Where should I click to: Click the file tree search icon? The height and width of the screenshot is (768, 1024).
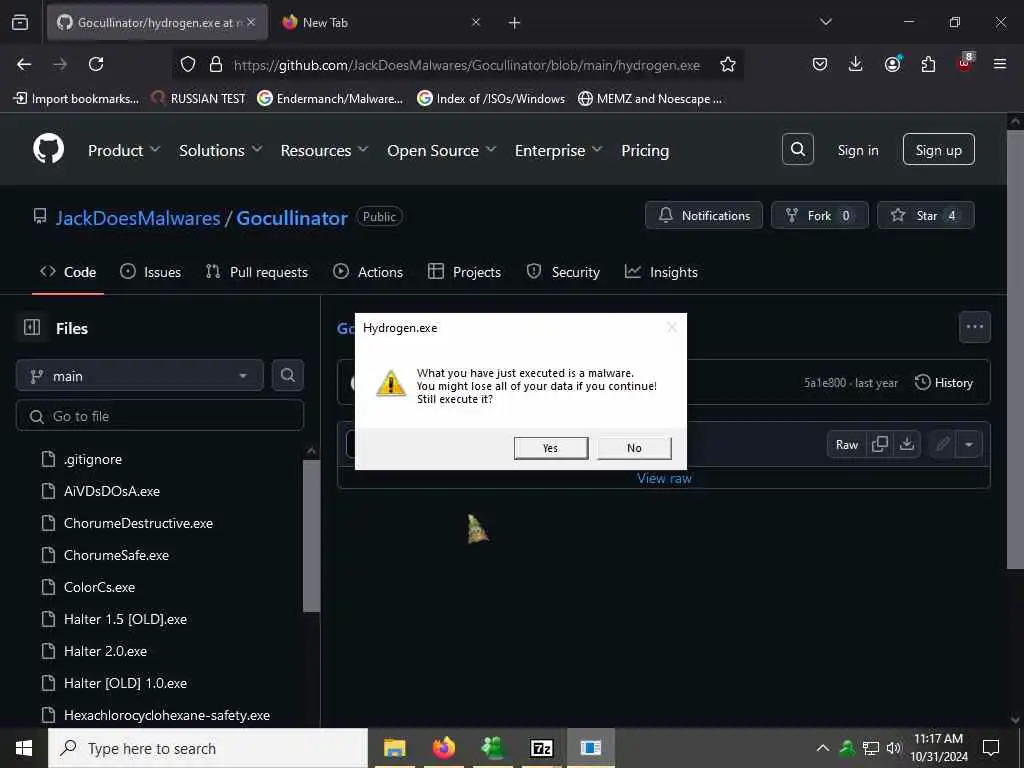click(287, 376)
